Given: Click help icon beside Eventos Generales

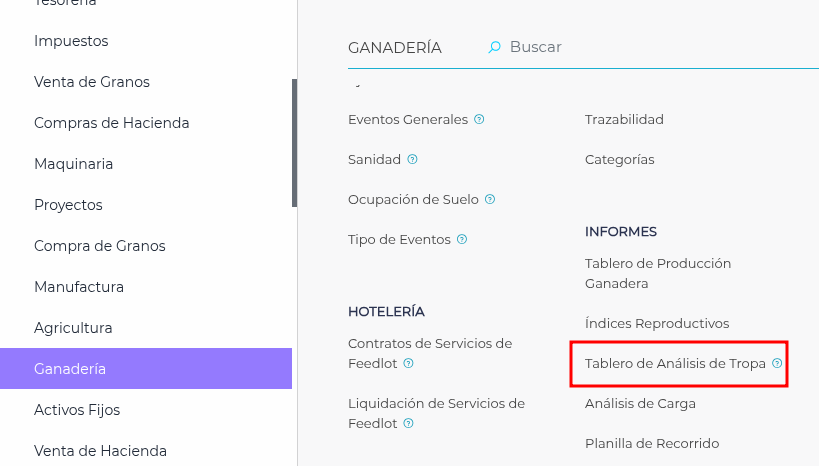Looking at the screenshot, I should [480, 120].
